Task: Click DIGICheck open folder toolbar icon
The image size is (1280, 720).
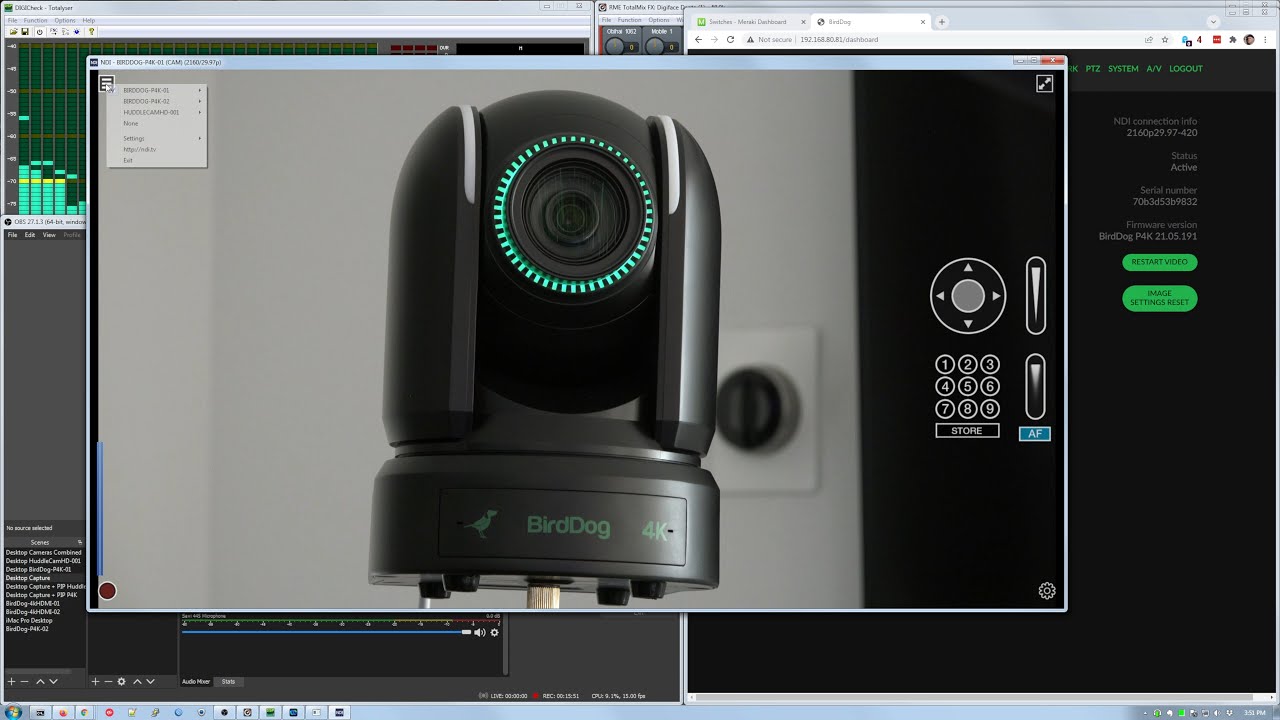Action: tap(13, 31)
